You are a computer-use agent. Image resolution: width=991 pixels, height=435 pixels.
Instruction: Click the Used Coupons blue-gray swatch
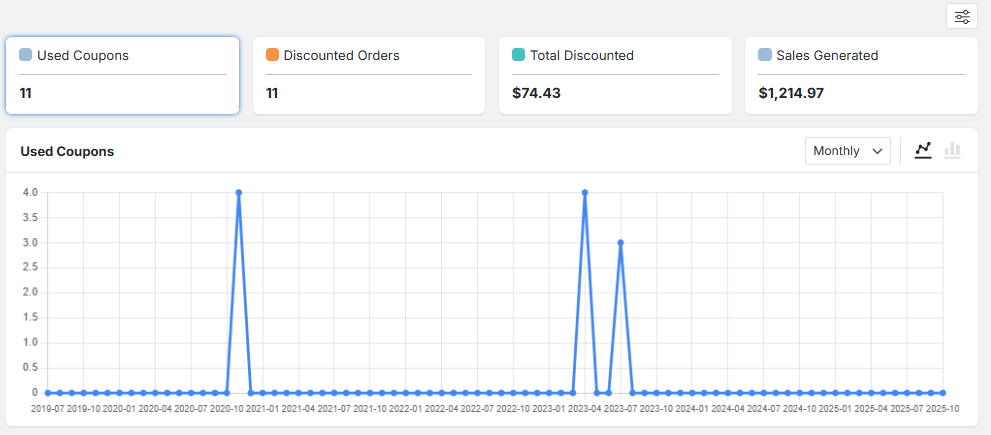click(26, 56)
